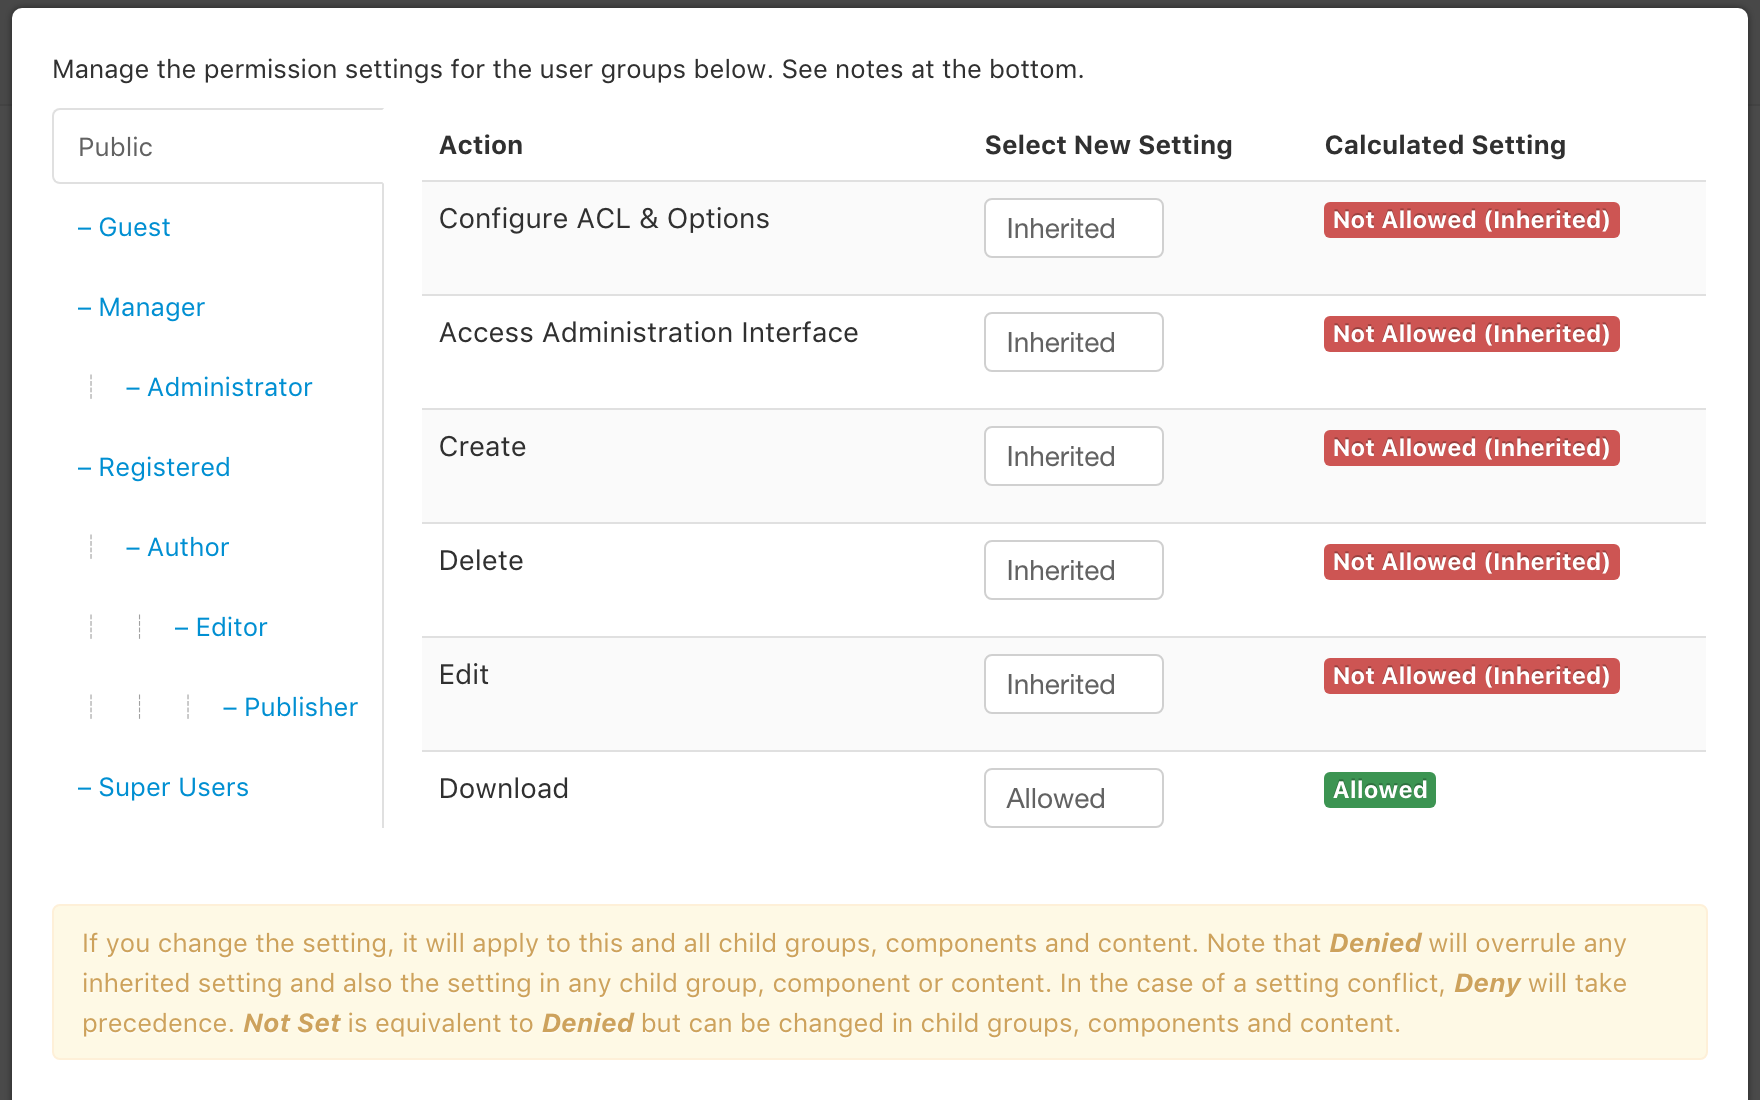Select the Super Users group
The width and height of the screenshot is (1760, 1100).
point(173,787)
